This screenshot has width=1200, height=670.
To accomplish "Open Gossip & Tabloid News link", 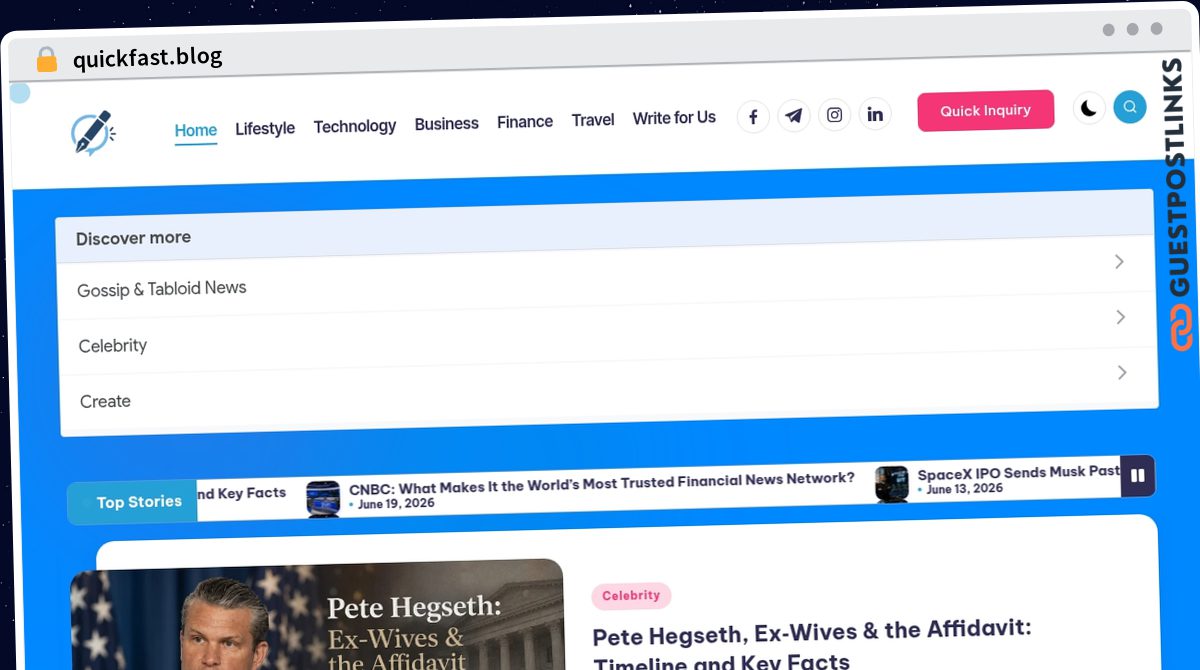I will coord(162,289).
